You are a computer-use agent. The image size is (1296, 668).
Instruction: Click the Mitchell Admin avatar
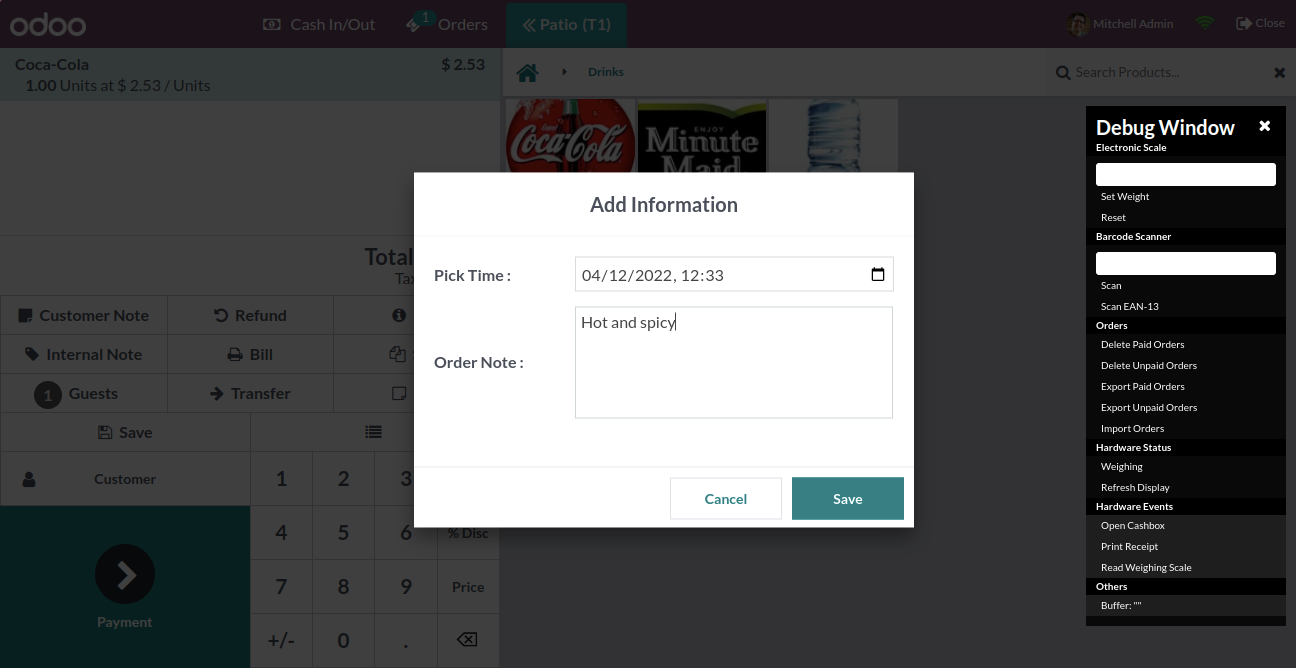click(1077, 24)
